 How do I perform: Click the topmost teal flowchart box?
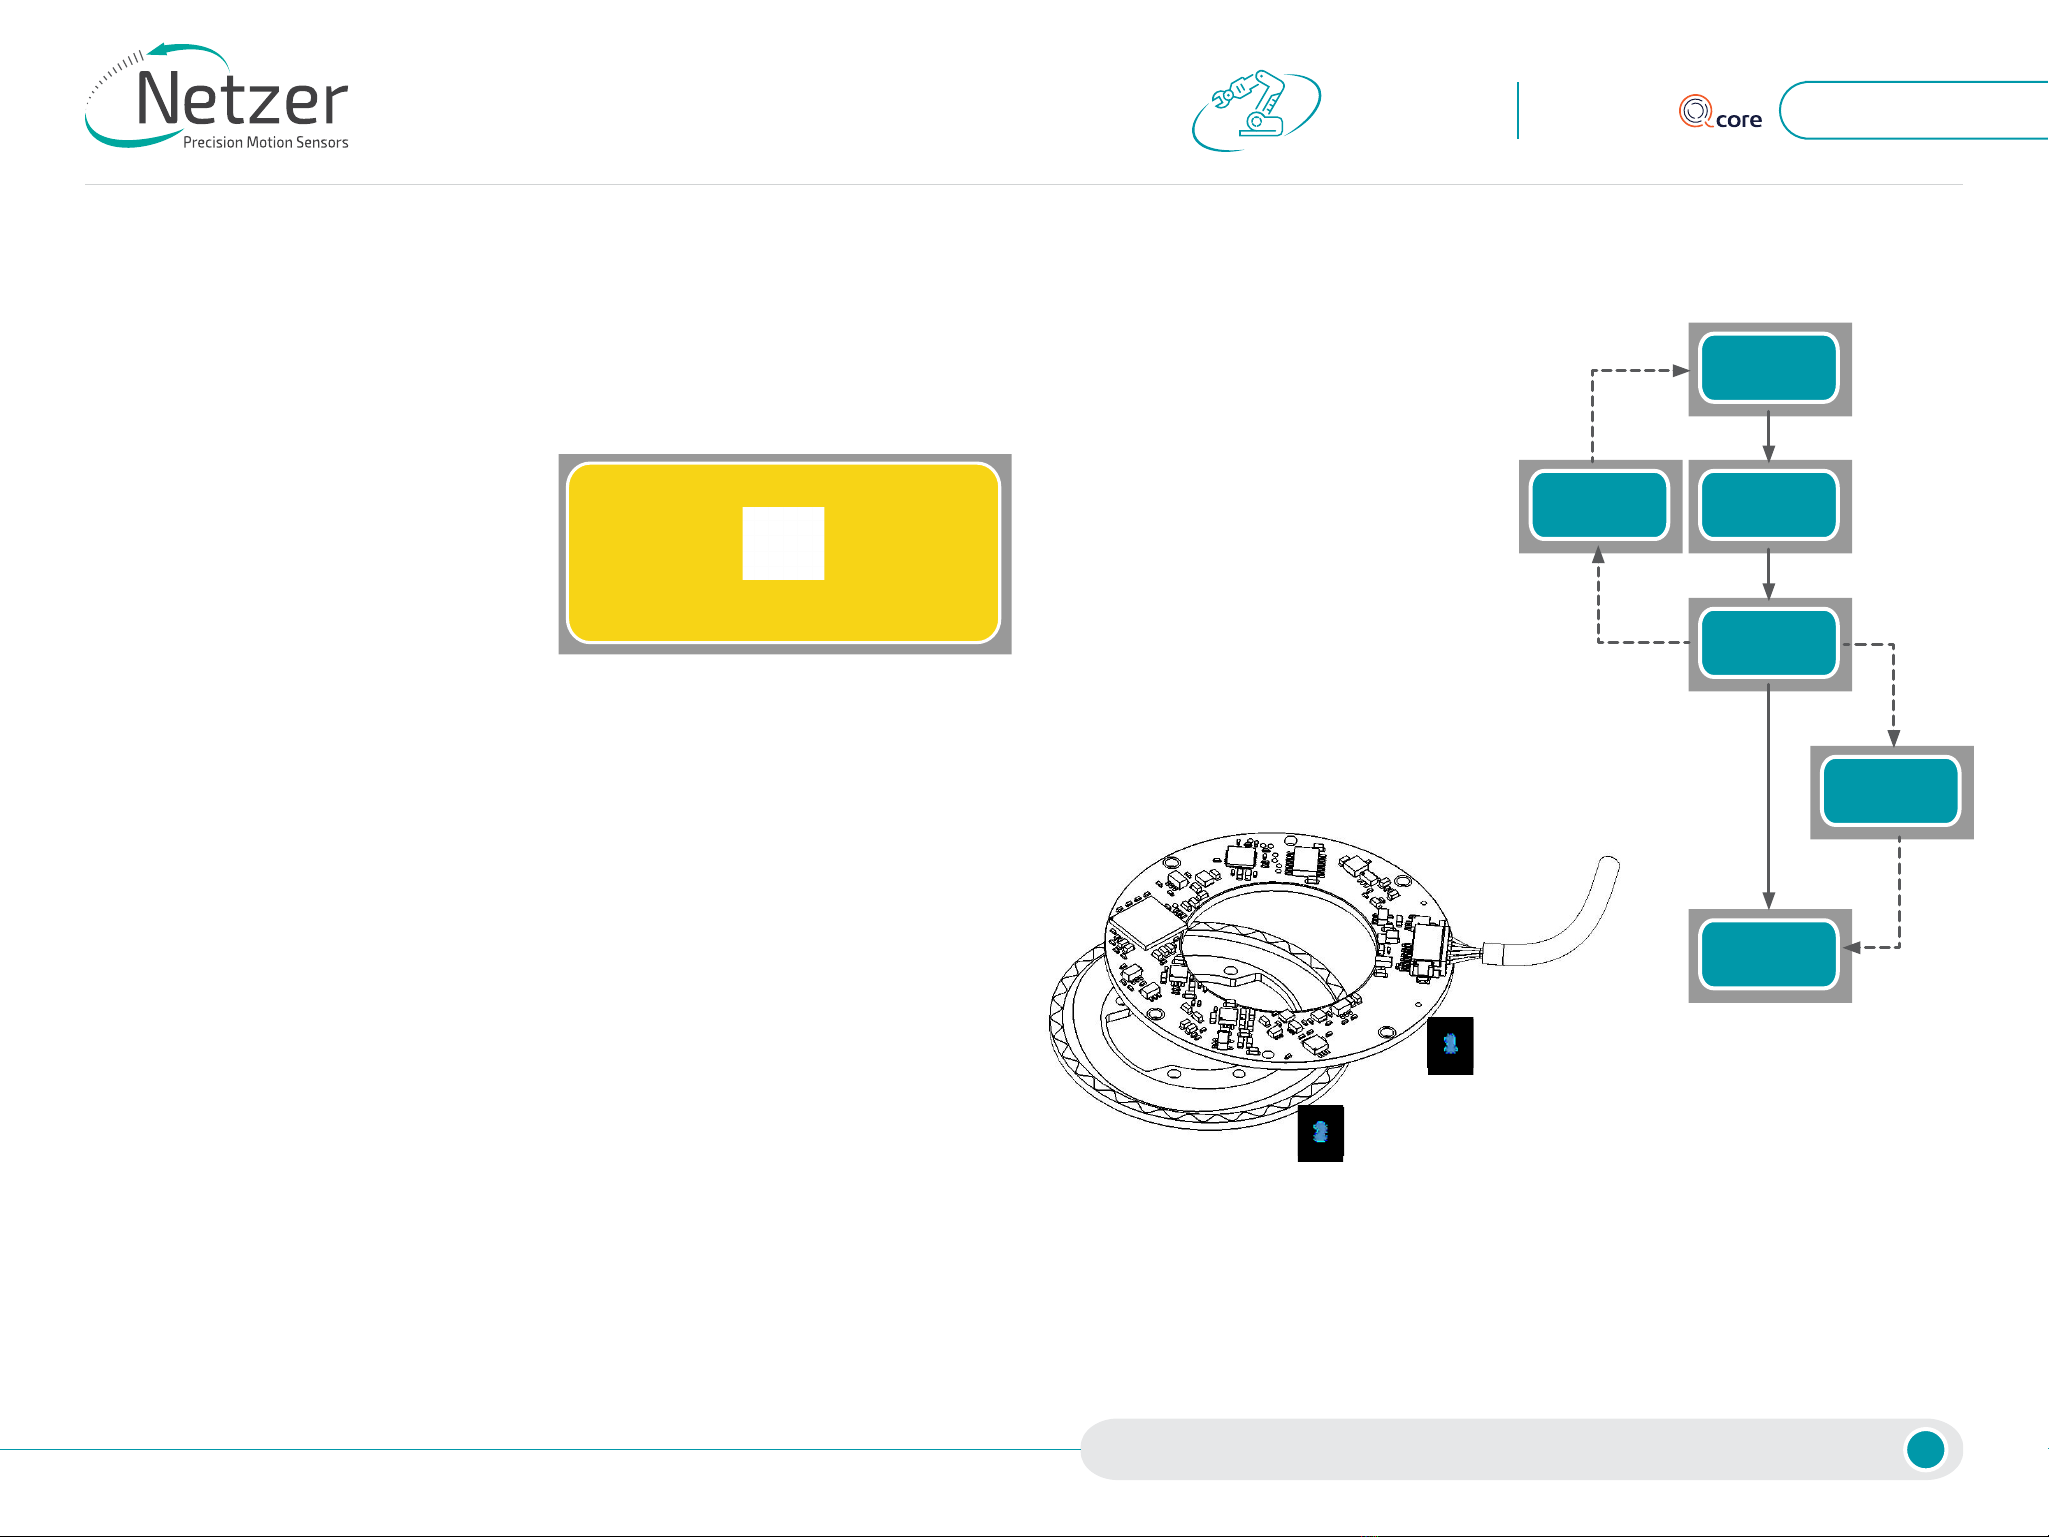pos(1769,369)
